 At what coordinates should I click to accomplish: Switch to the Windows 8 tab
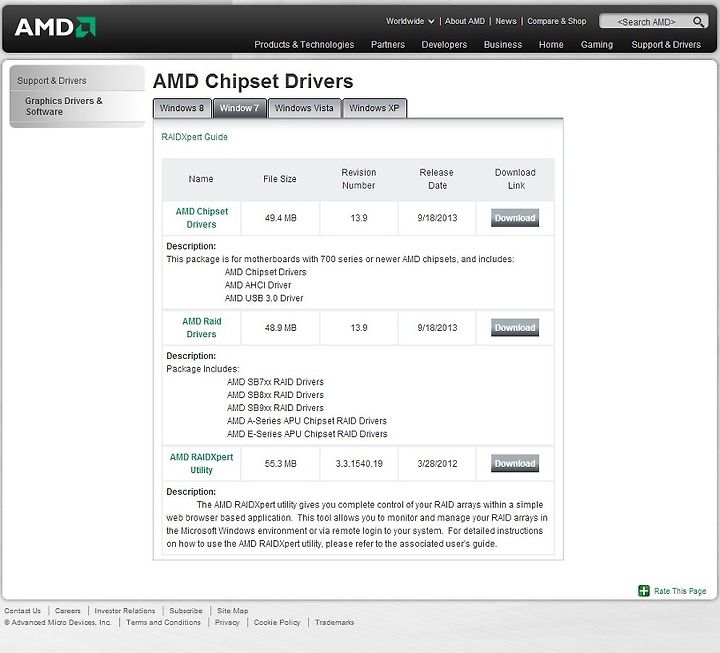coord(182,108)
